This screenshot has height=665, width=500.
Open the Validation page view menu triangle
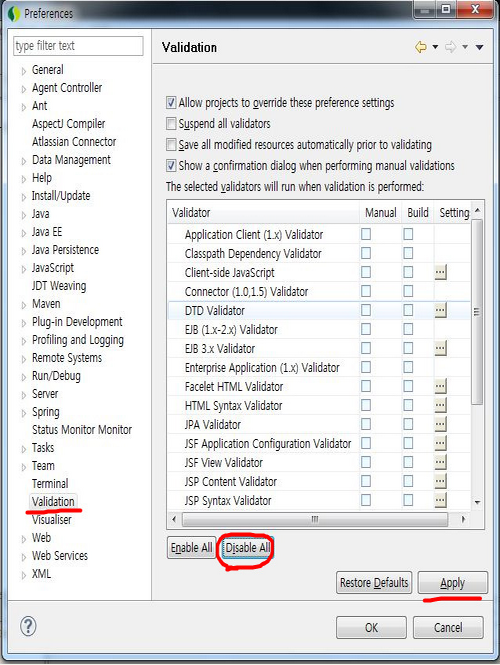(479, 47)
